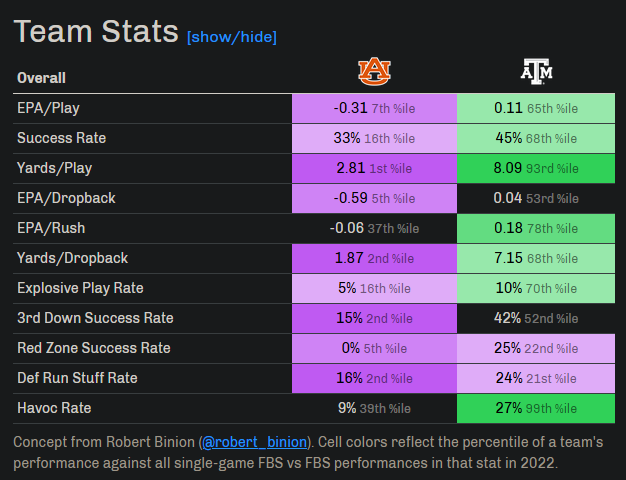The image size is (626, 480).
Task: Select the Overall column header
Action: (41, 77)
